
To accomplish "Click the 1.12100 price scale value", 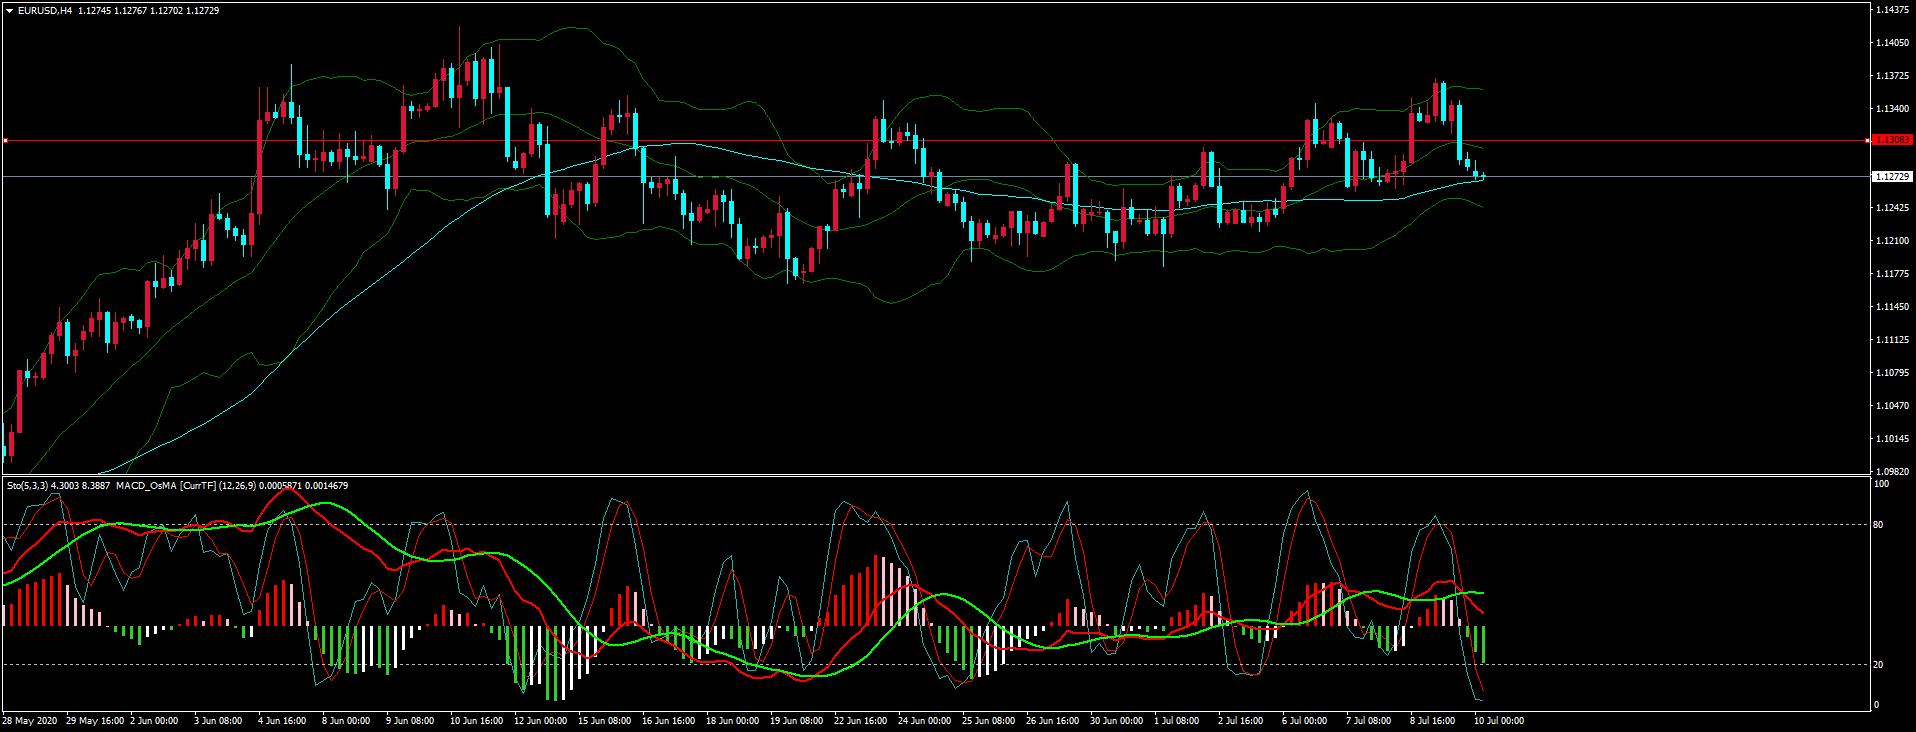I will click(1893, 241).
